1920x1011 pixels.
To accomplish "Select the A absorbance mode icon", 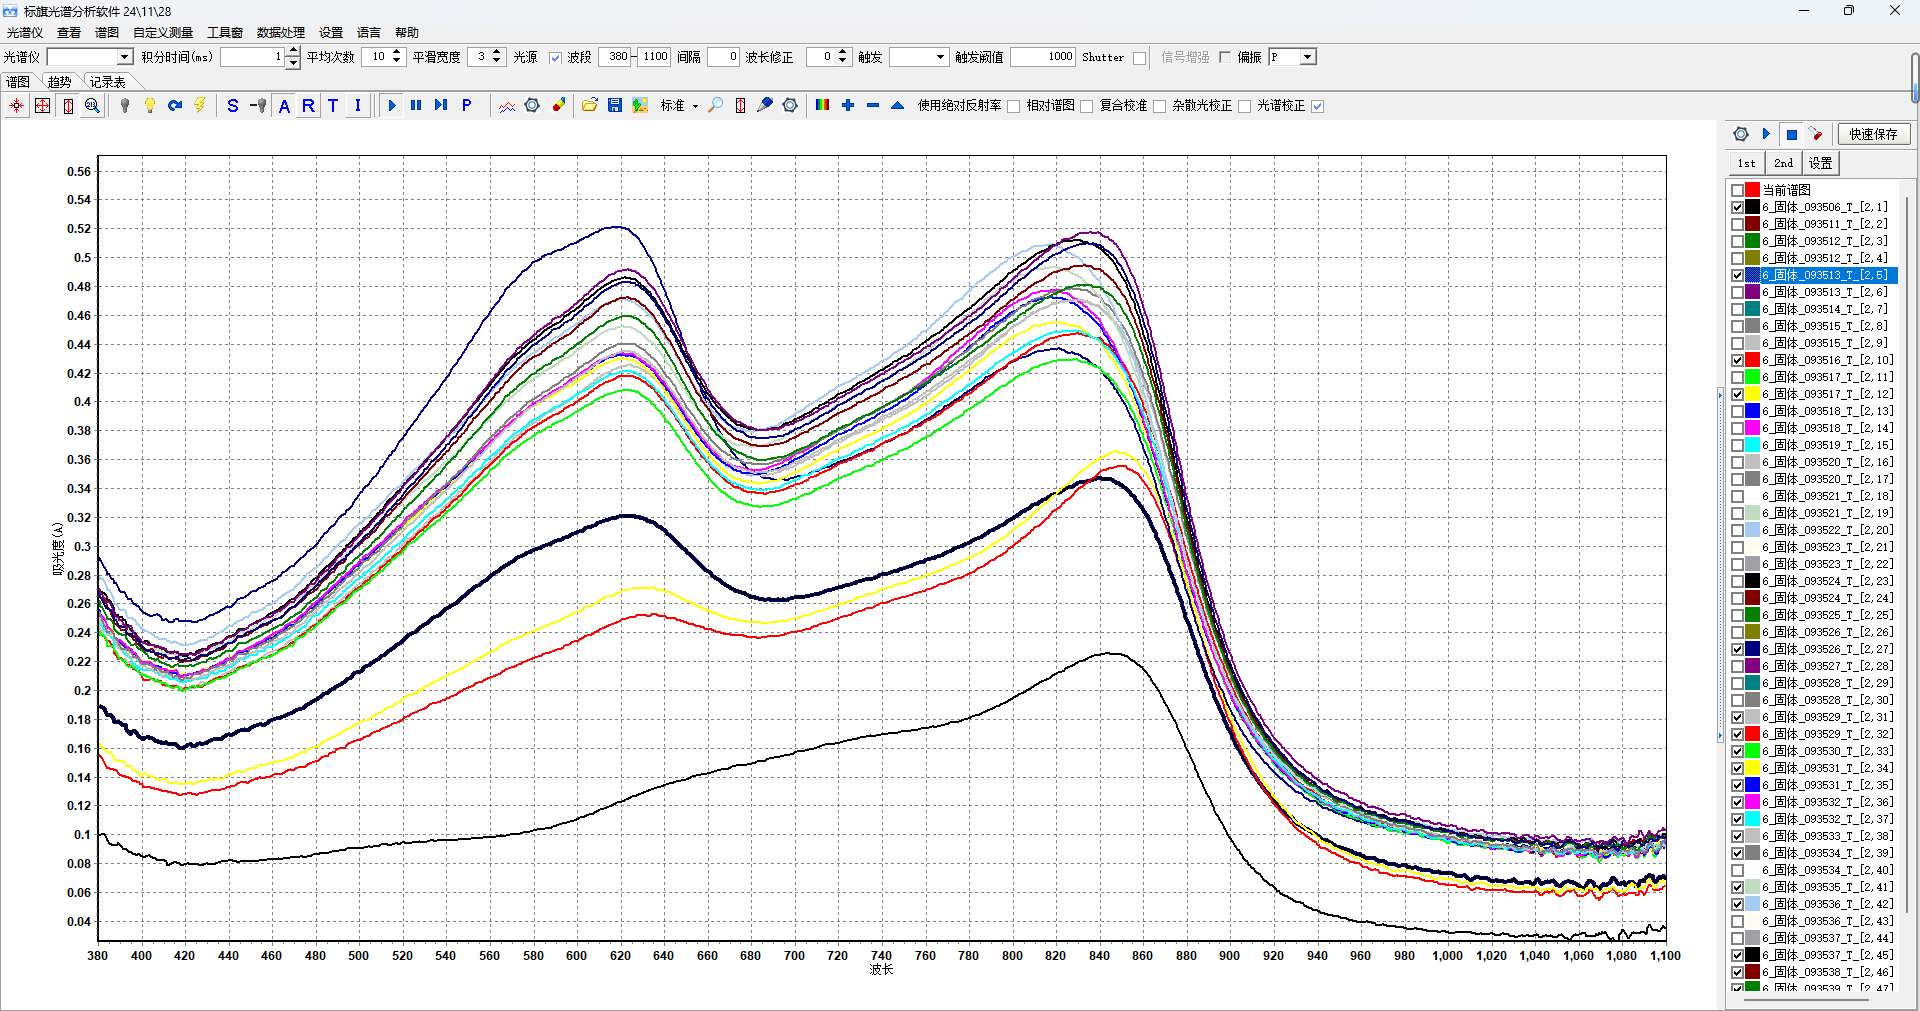I will coord(284,106).
